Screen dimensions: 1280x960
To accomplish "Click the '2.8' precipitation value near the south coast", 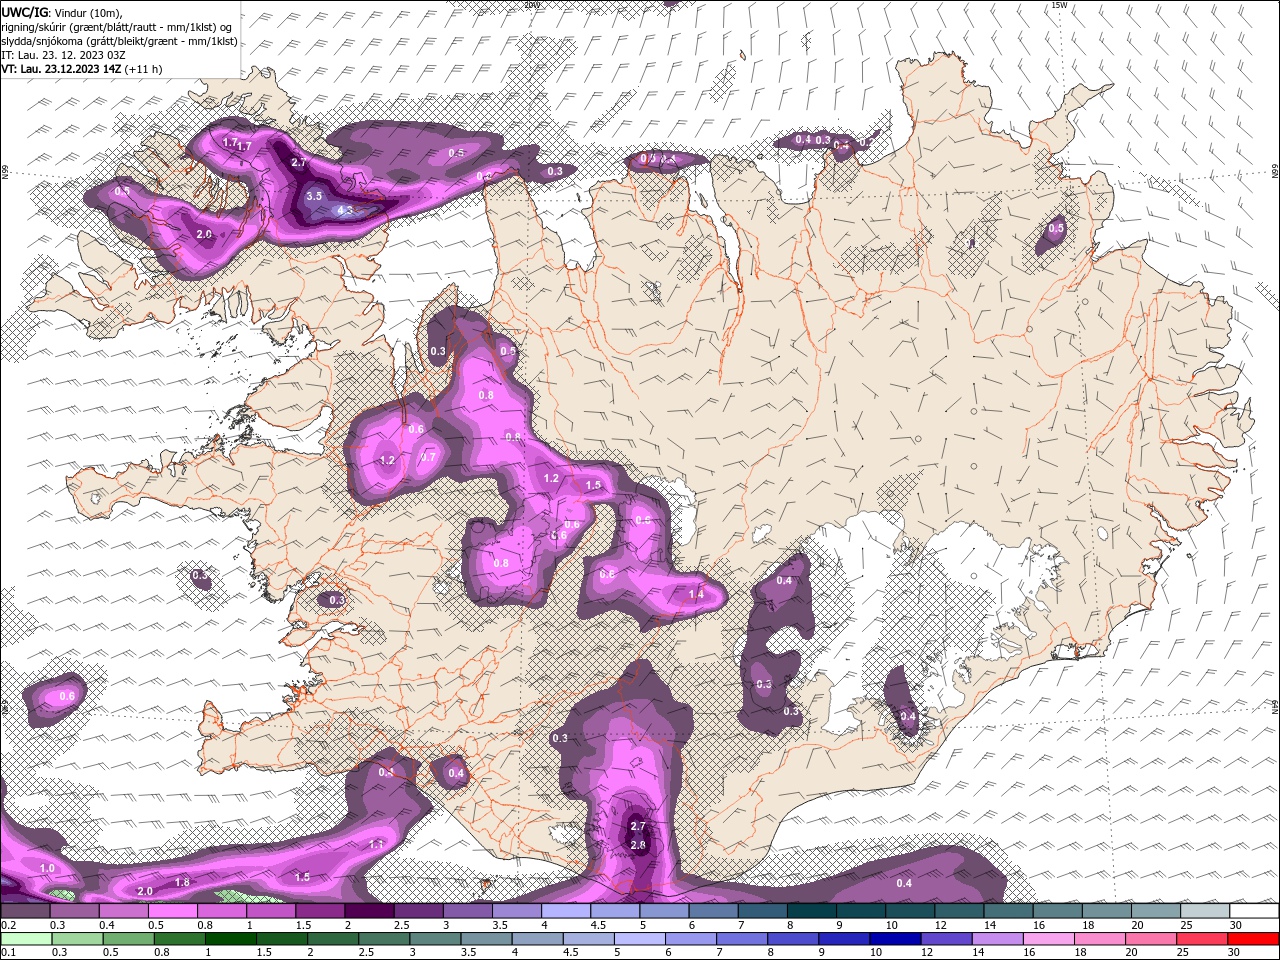I will click(638, 845).
